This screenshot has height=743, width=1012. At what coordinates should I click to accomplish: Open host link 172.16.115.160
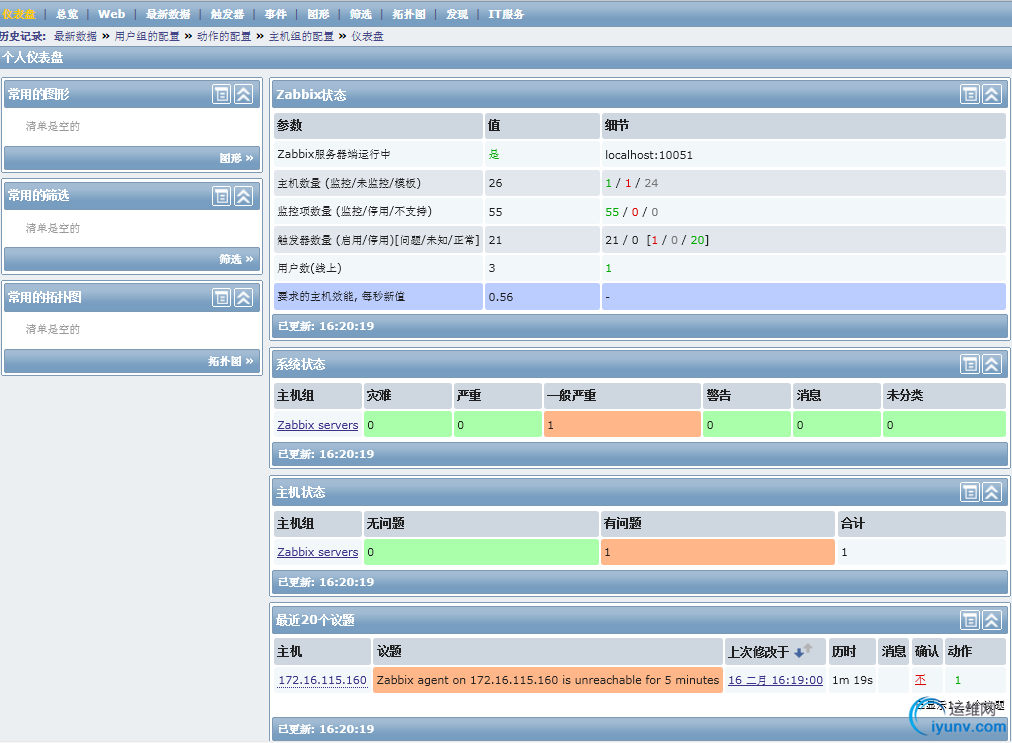322,680
